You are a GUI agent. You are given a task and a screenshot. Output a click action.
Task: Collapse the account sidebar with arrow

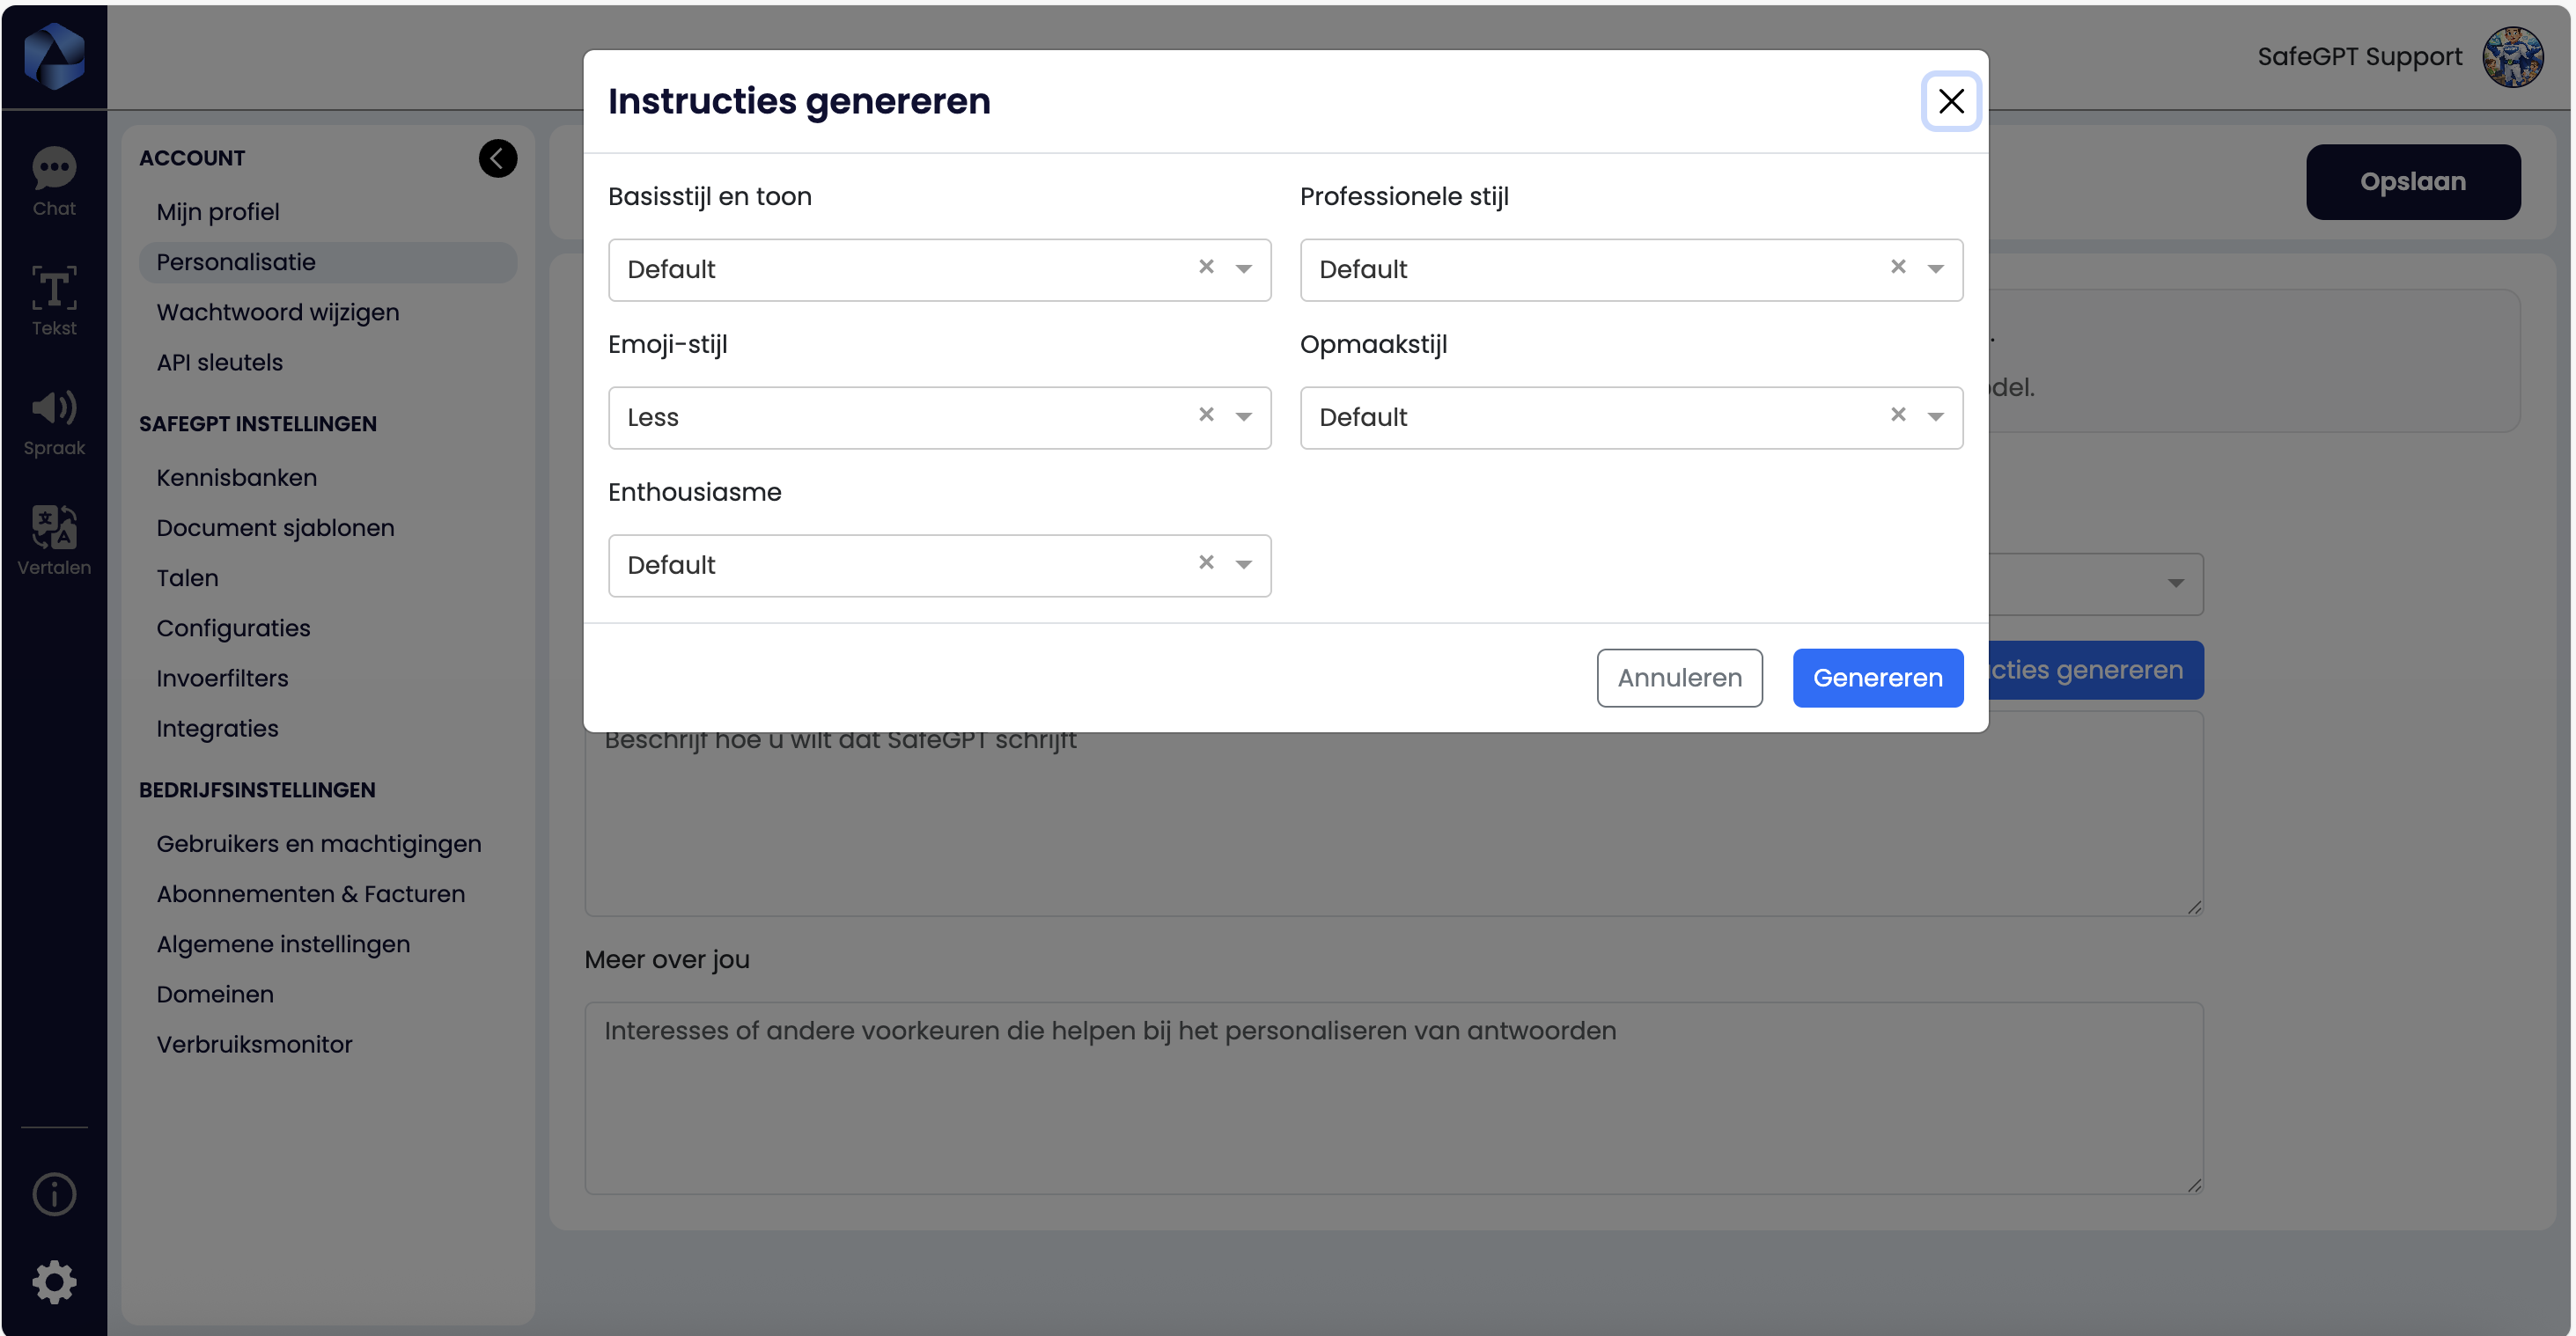tap(497, 158)
